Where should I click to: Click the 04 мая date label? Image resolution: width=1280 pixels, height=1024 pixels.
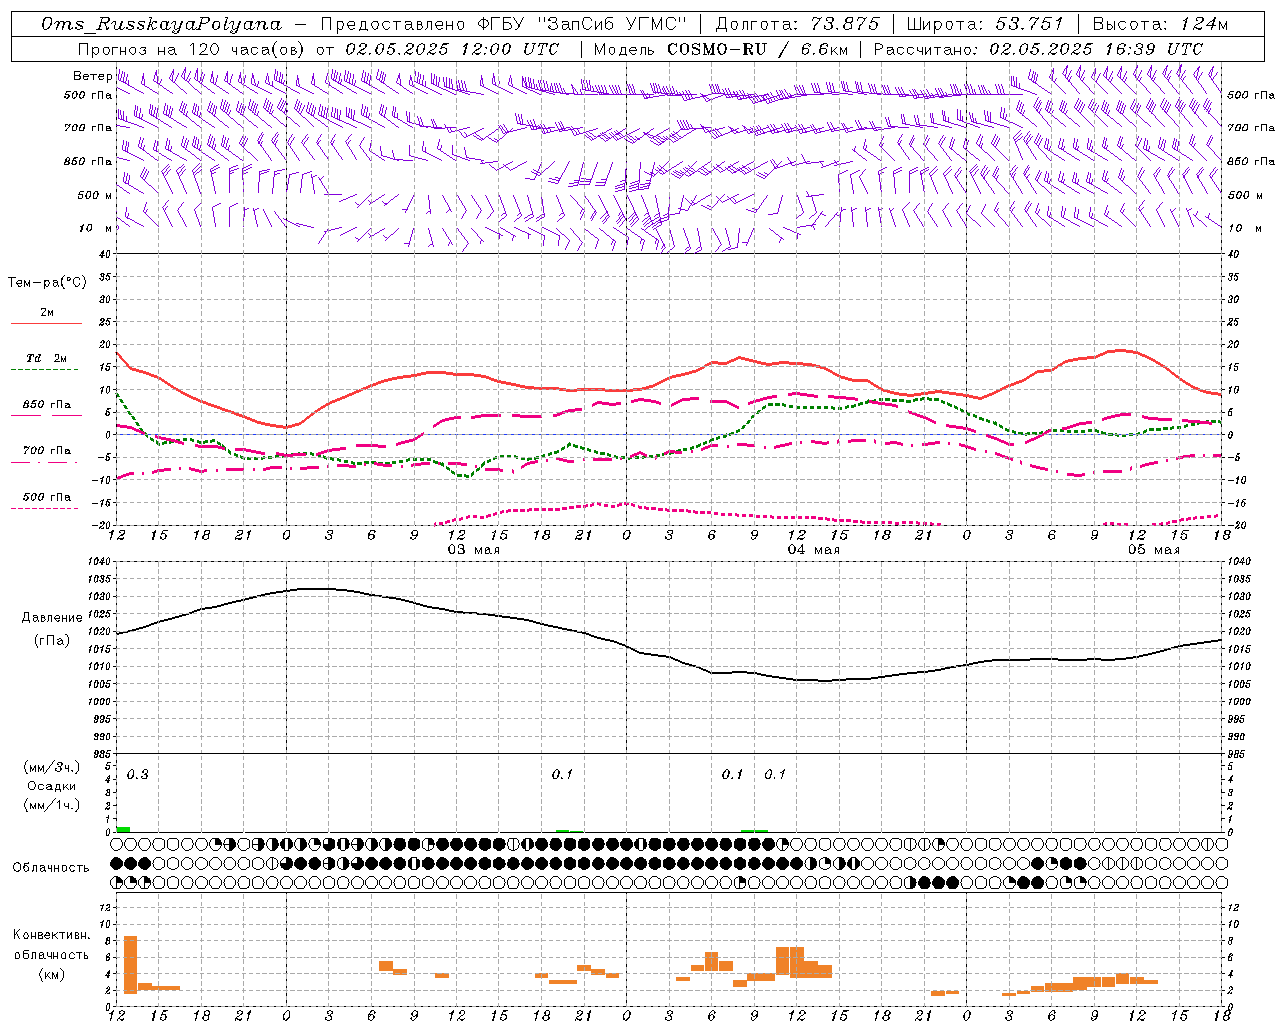click(x=814, y=550)
